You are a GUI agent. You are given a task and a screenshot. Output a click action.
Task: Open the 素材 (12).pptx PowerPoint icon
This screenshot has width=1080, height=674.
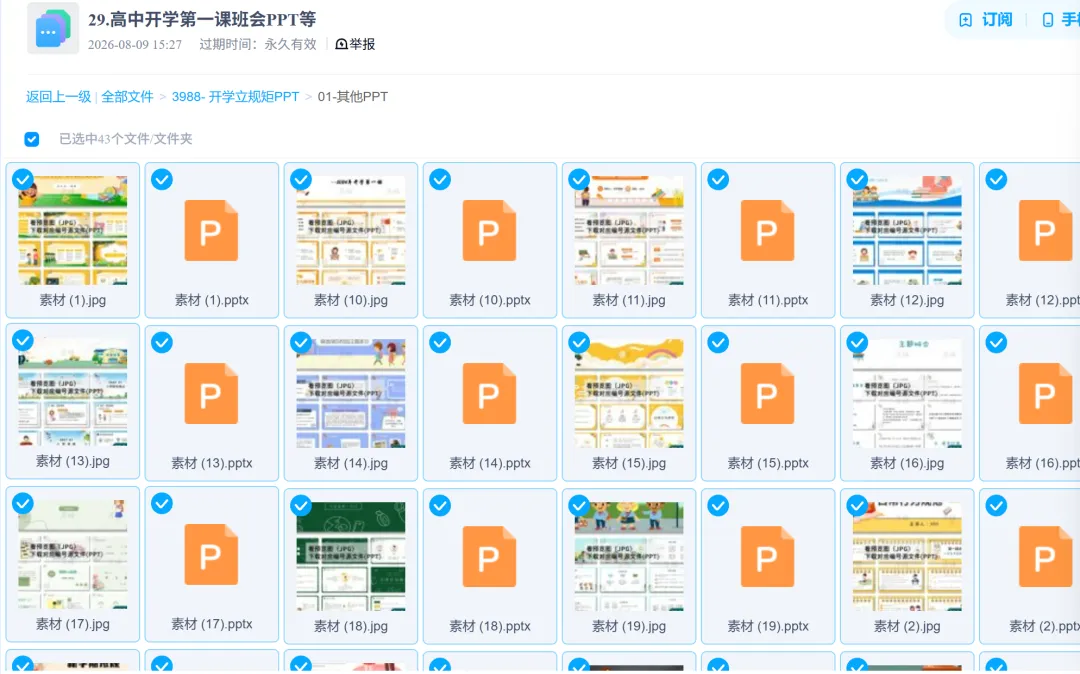[x=1046, y=231]
